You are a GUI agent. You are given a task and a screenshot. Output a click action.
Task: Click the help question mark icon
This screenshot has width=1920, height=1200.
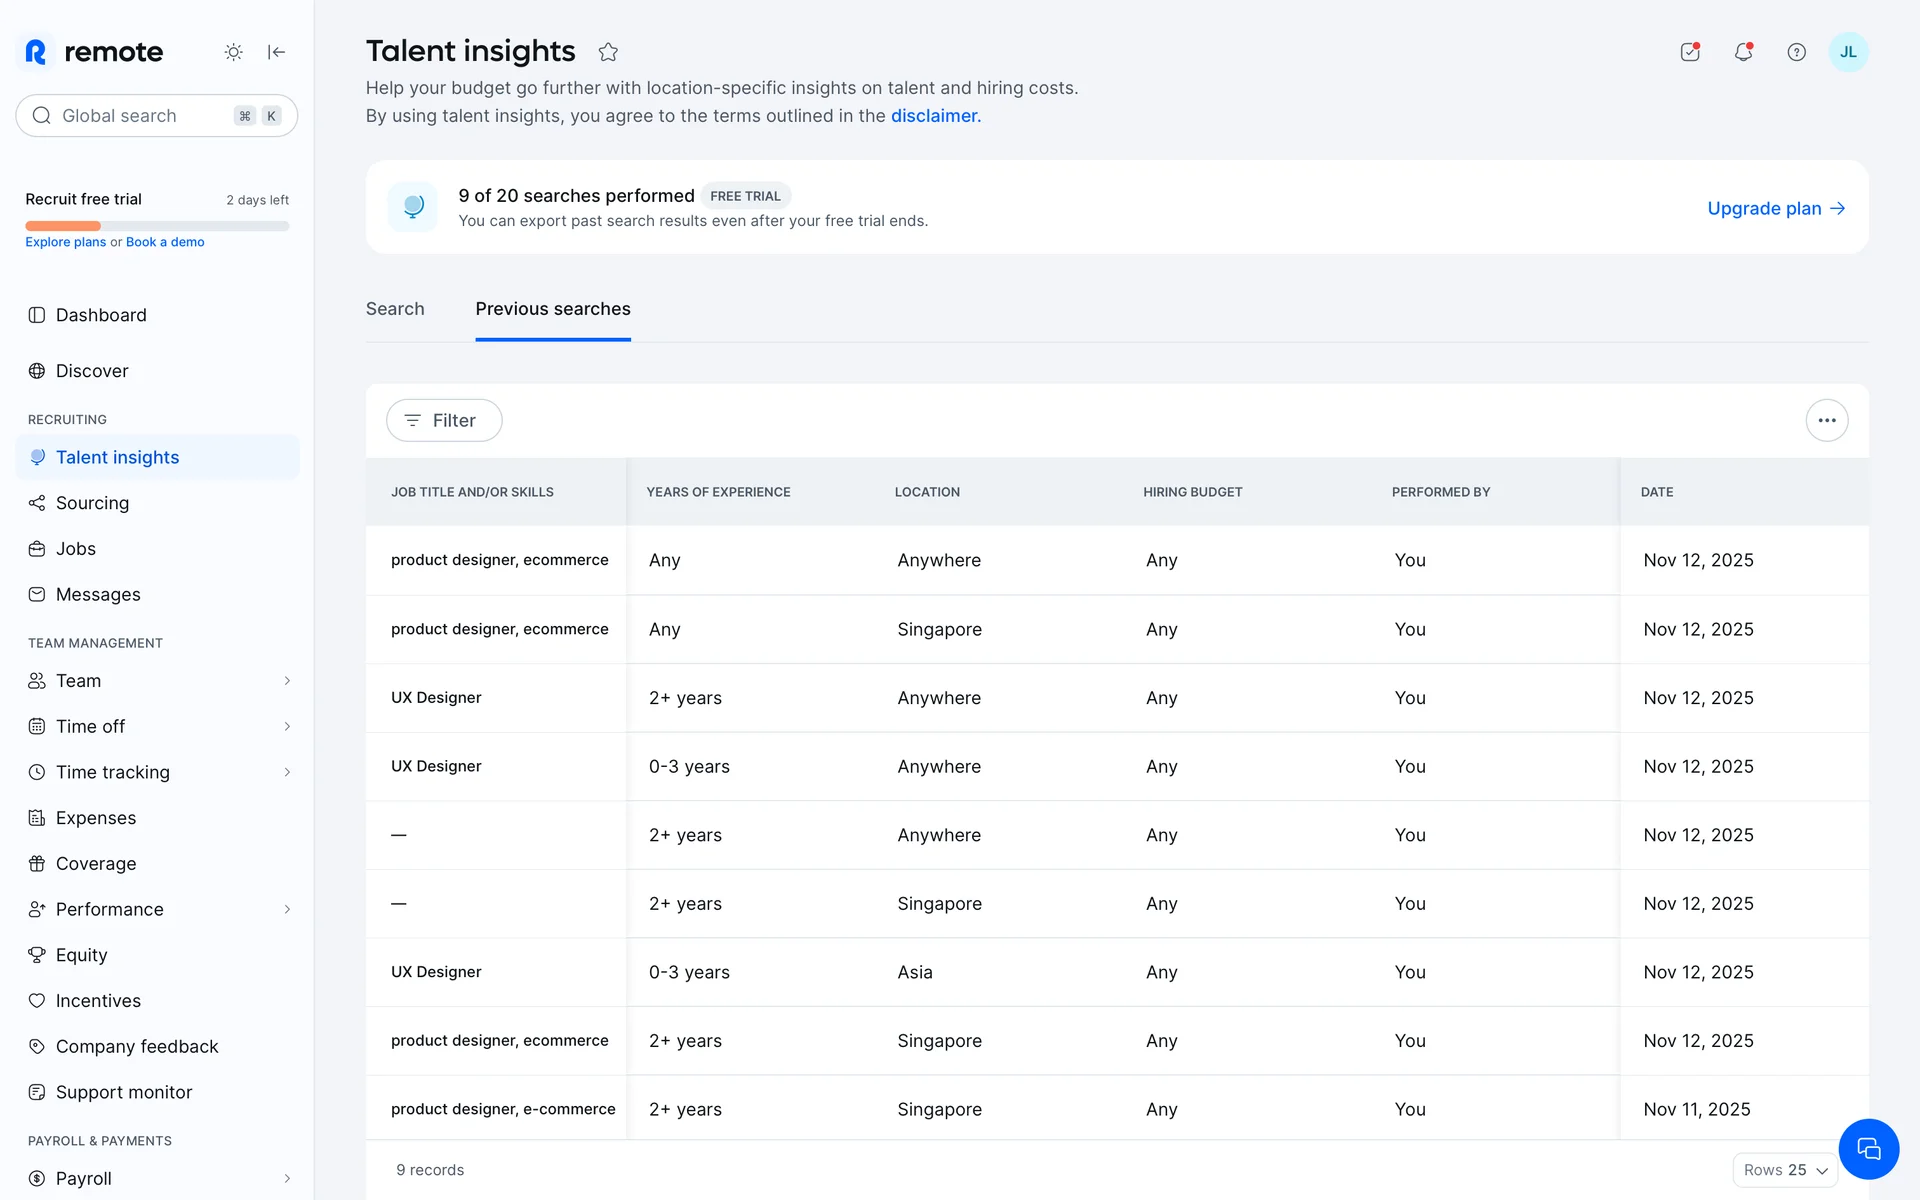click(1796, 52)
